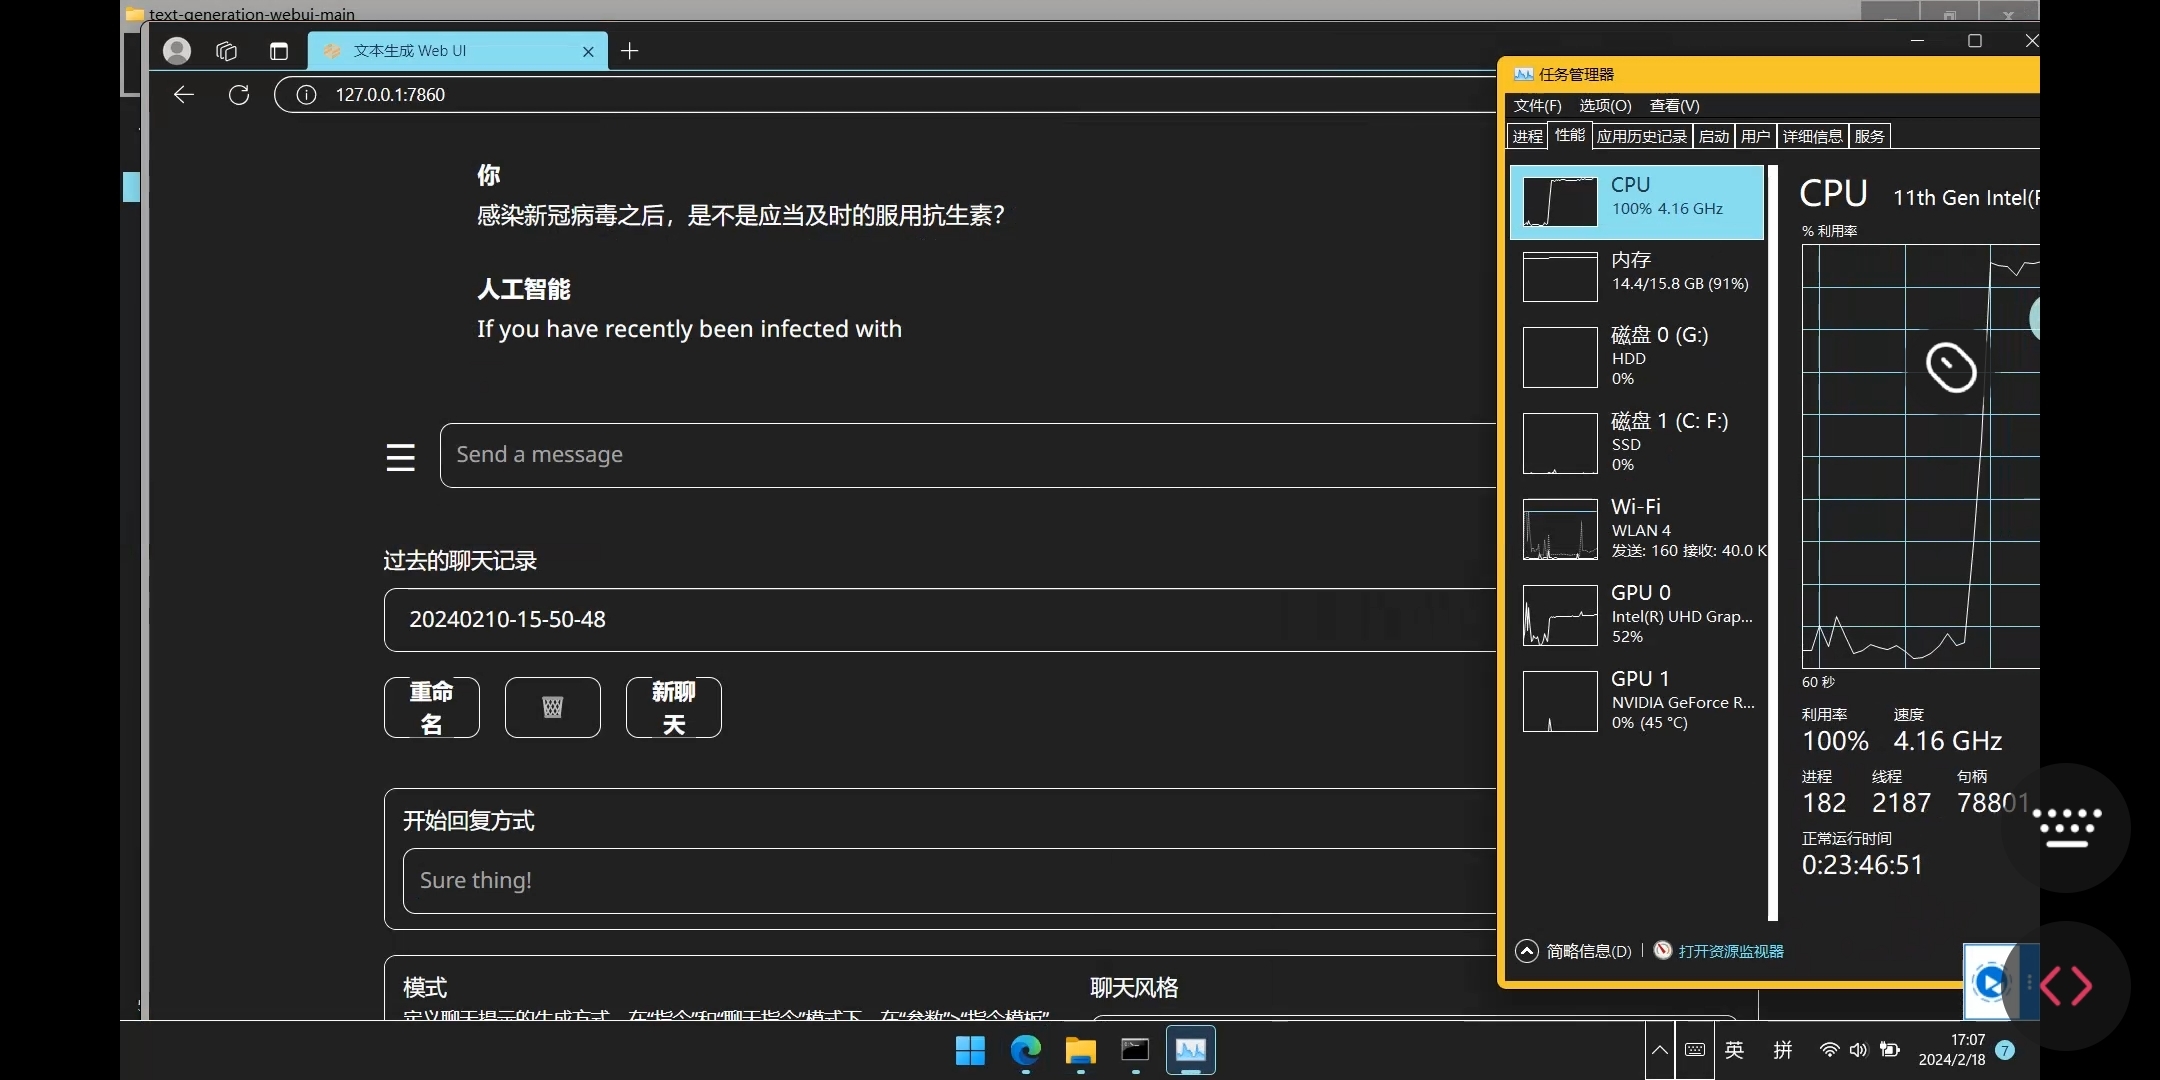
Task: Go back using browser back arrow
Action: (x=184, y=95)
